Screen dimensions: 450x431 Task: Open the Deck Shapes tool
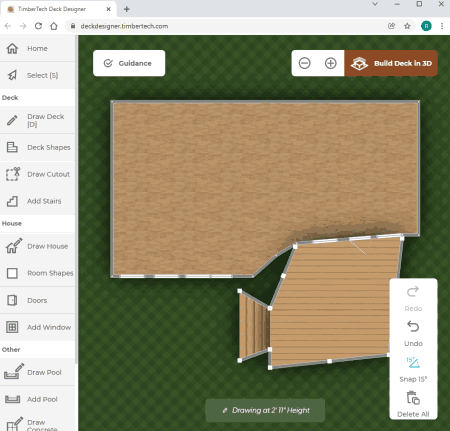[x=37, y=147]
